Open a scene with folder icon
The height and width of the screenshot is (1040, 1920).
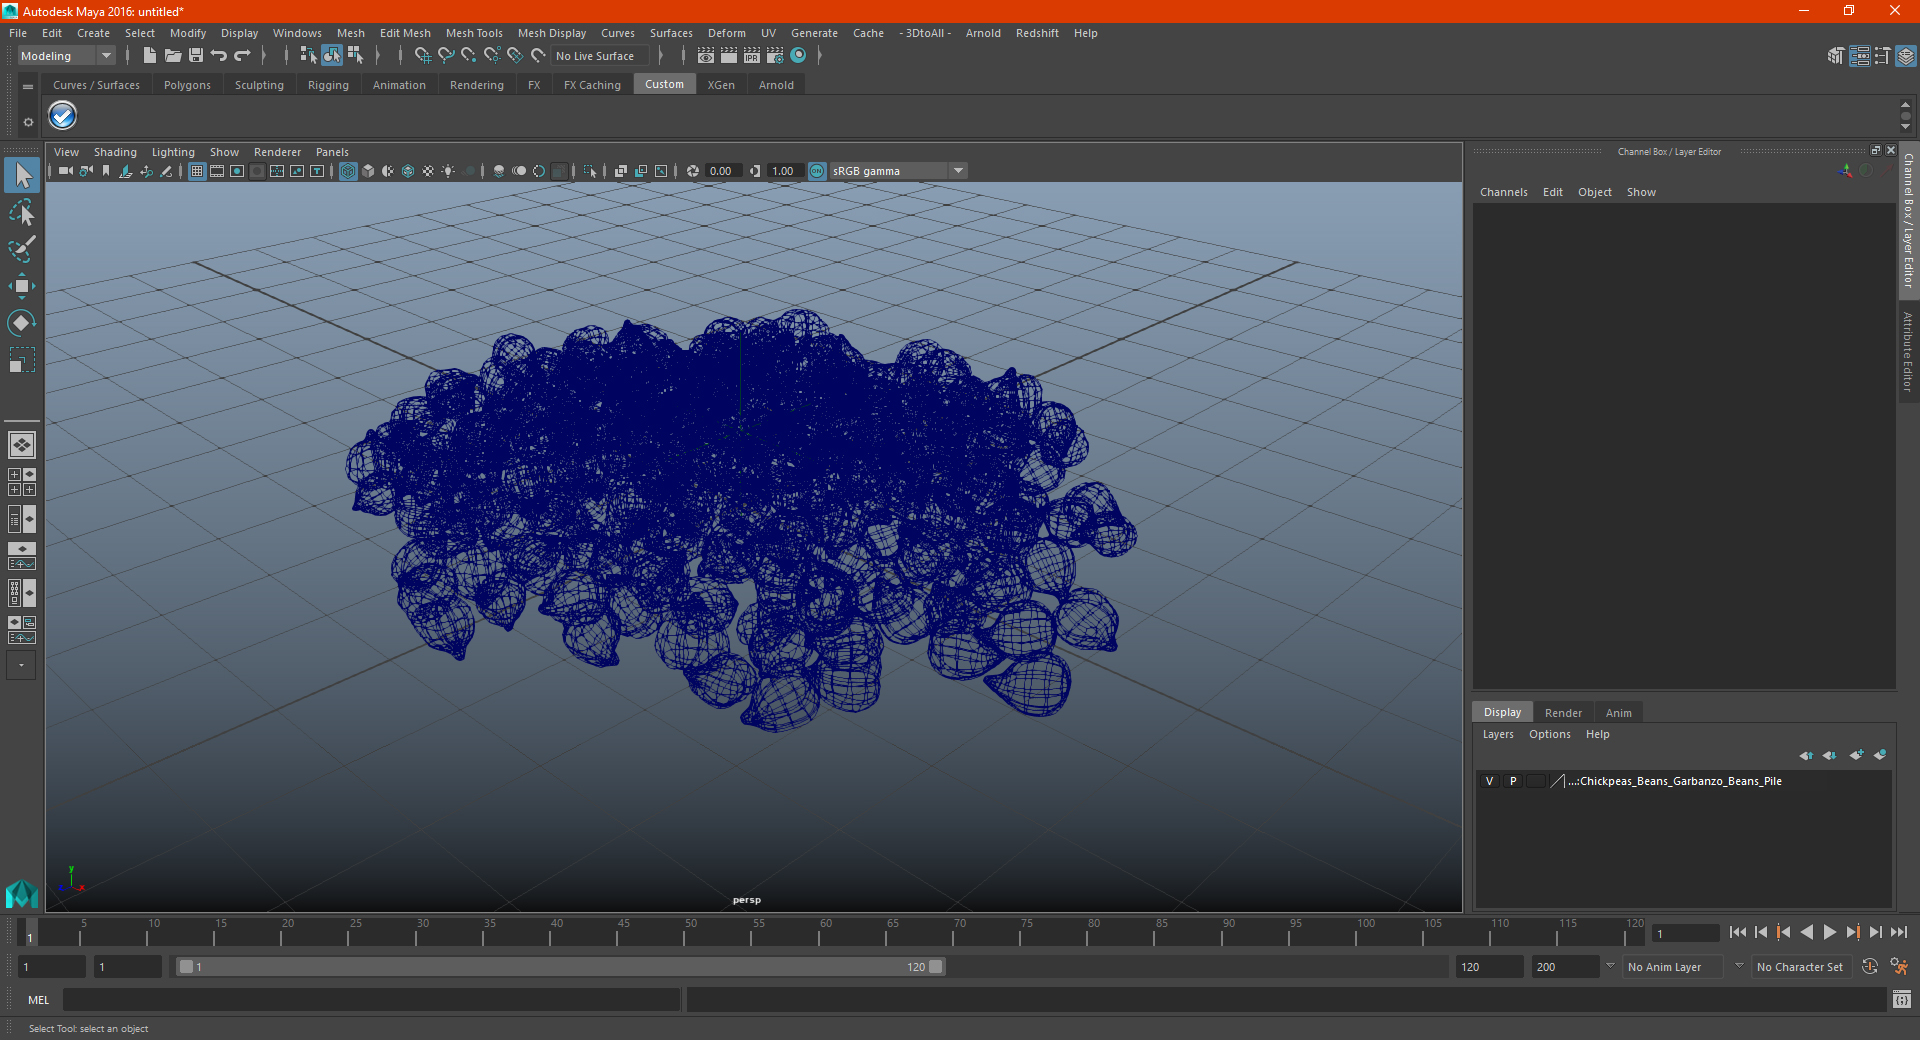[172, 56]
